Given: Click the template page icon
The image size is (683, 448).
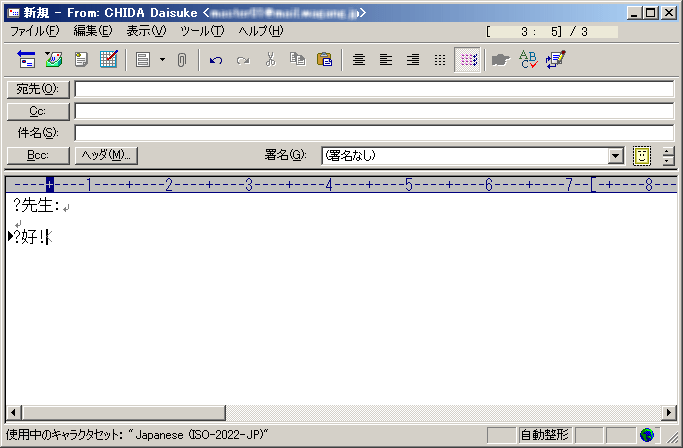Looking at the screenshot, I should [143, 60].
